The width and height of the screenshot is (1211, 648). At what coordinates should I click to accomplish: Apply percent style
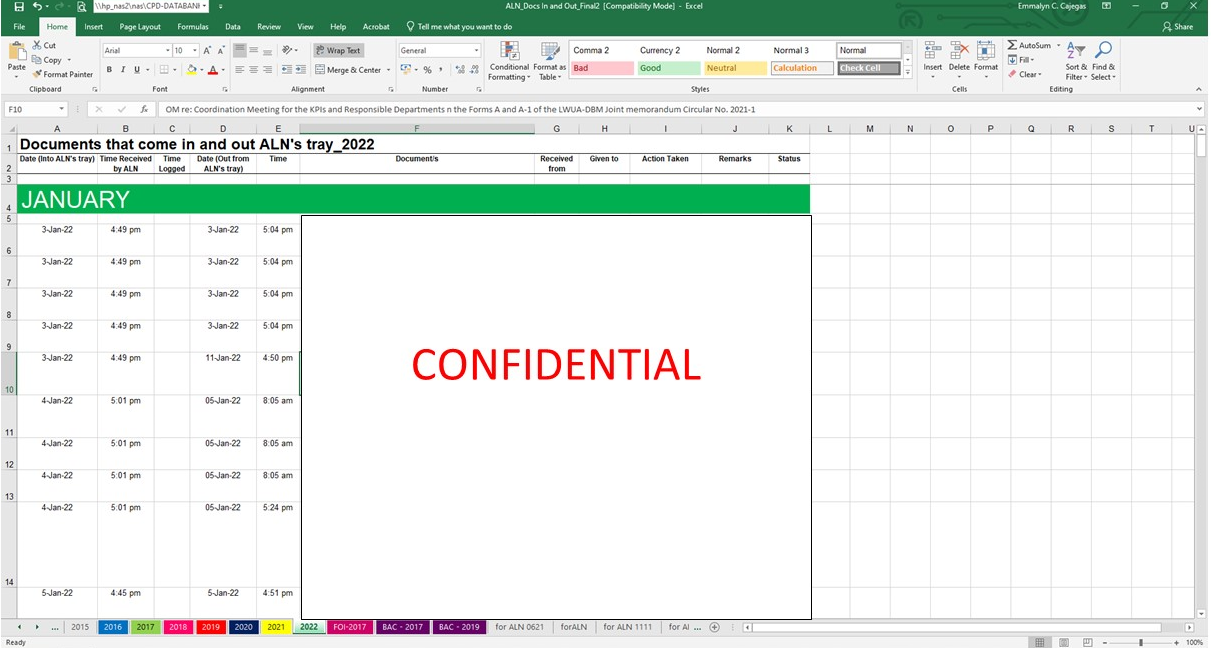pos(427,70)
